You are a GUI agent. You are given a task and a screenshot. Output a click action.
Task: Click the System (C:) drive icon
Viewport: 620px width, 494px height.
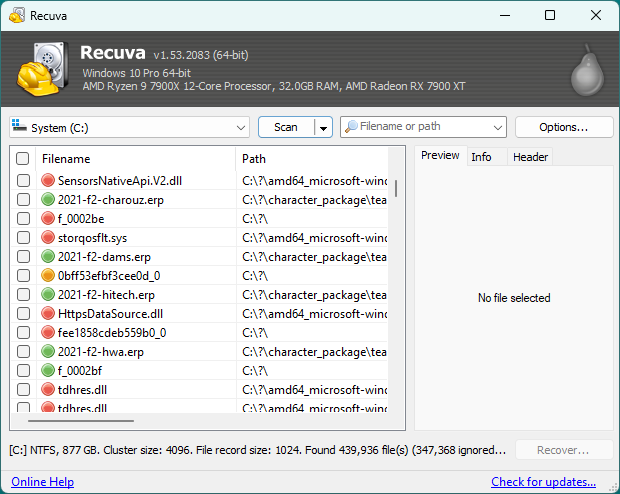click(19, 126)
